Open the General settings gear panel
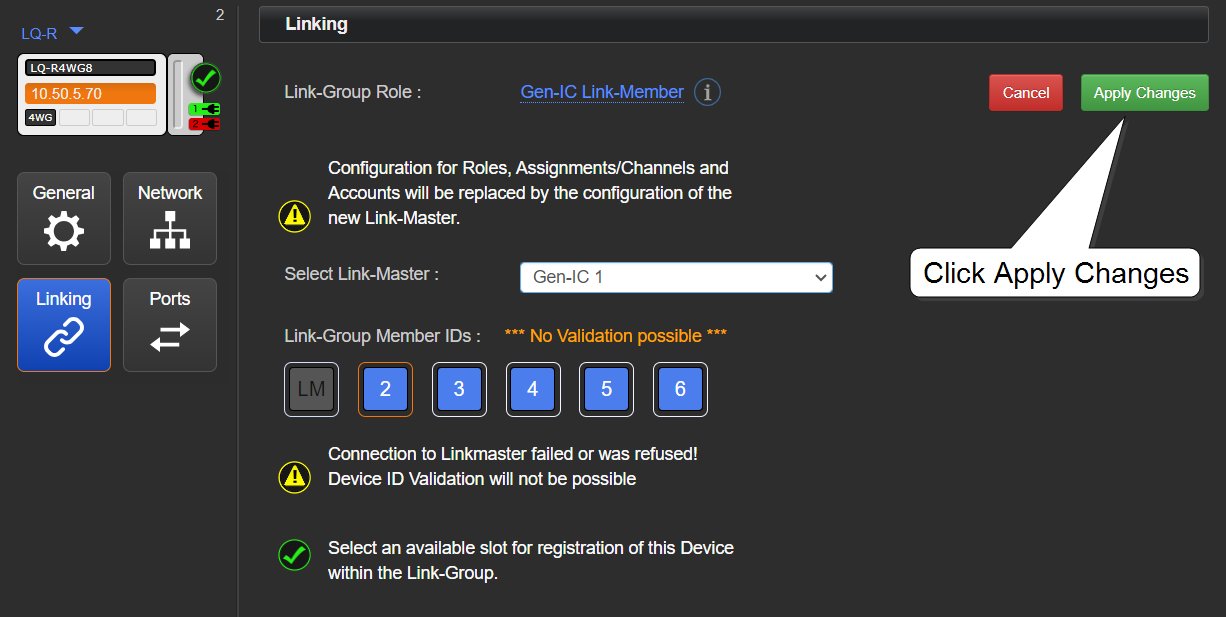The height and width of the screenshot is (617, 1226). pyautogui.click(x=64, y=218)
